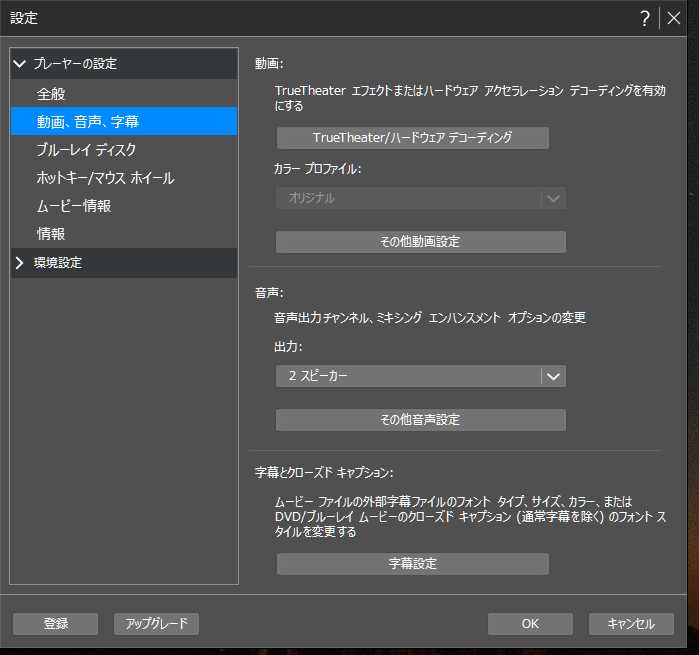
Task: Open ホットキー/マウス ホイール settings
Action: pyautogui.click(x=124, y=177)
